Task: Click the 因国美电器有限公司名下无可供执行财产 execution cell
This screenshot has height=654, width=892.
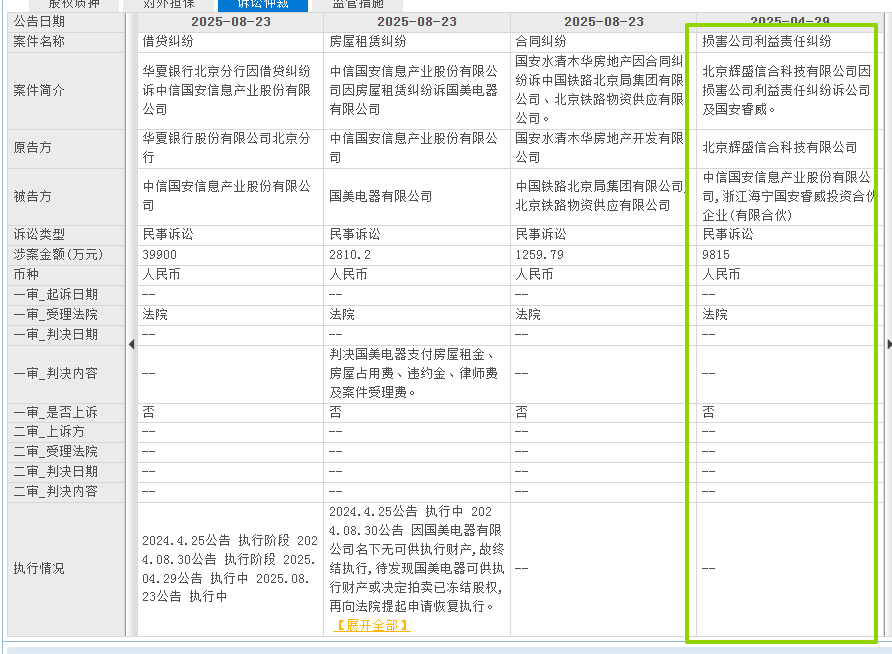Action: coord(417,569)
